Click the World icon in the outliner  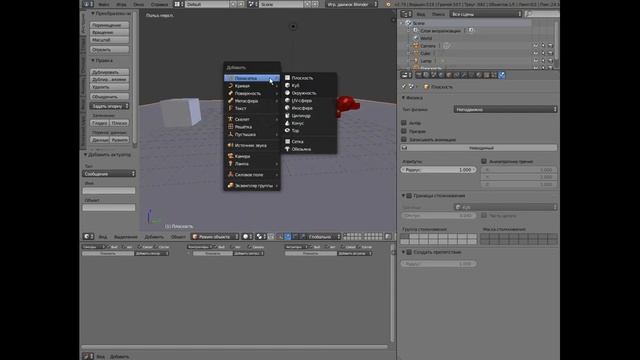(416, 38)
